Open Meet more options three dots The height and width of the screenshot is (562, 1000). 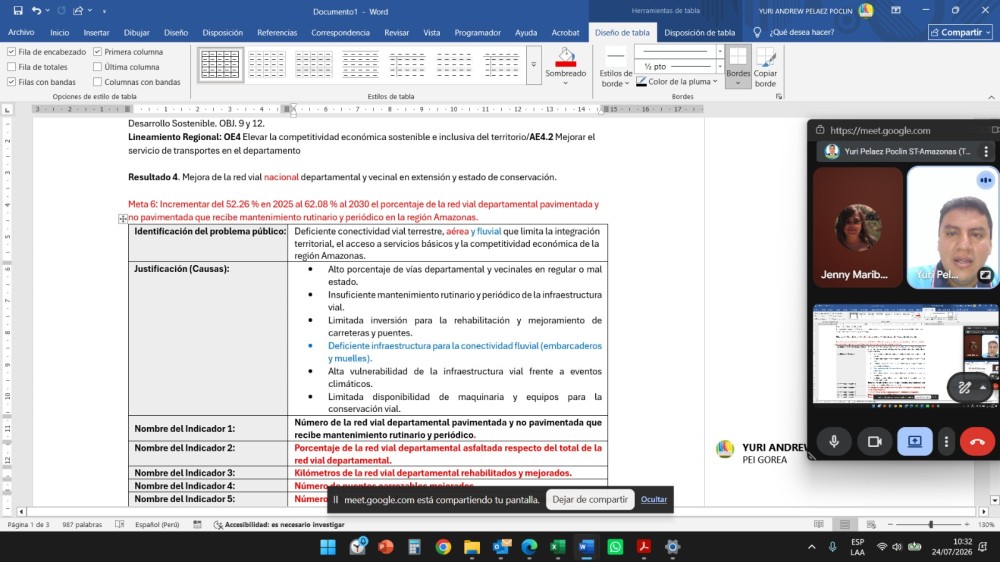point(946,441)
